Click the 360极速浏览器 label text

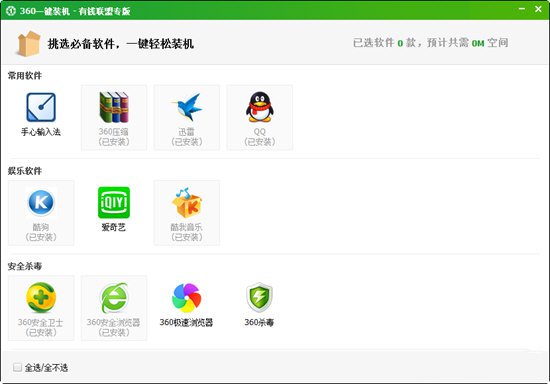[x=186, y=322]
